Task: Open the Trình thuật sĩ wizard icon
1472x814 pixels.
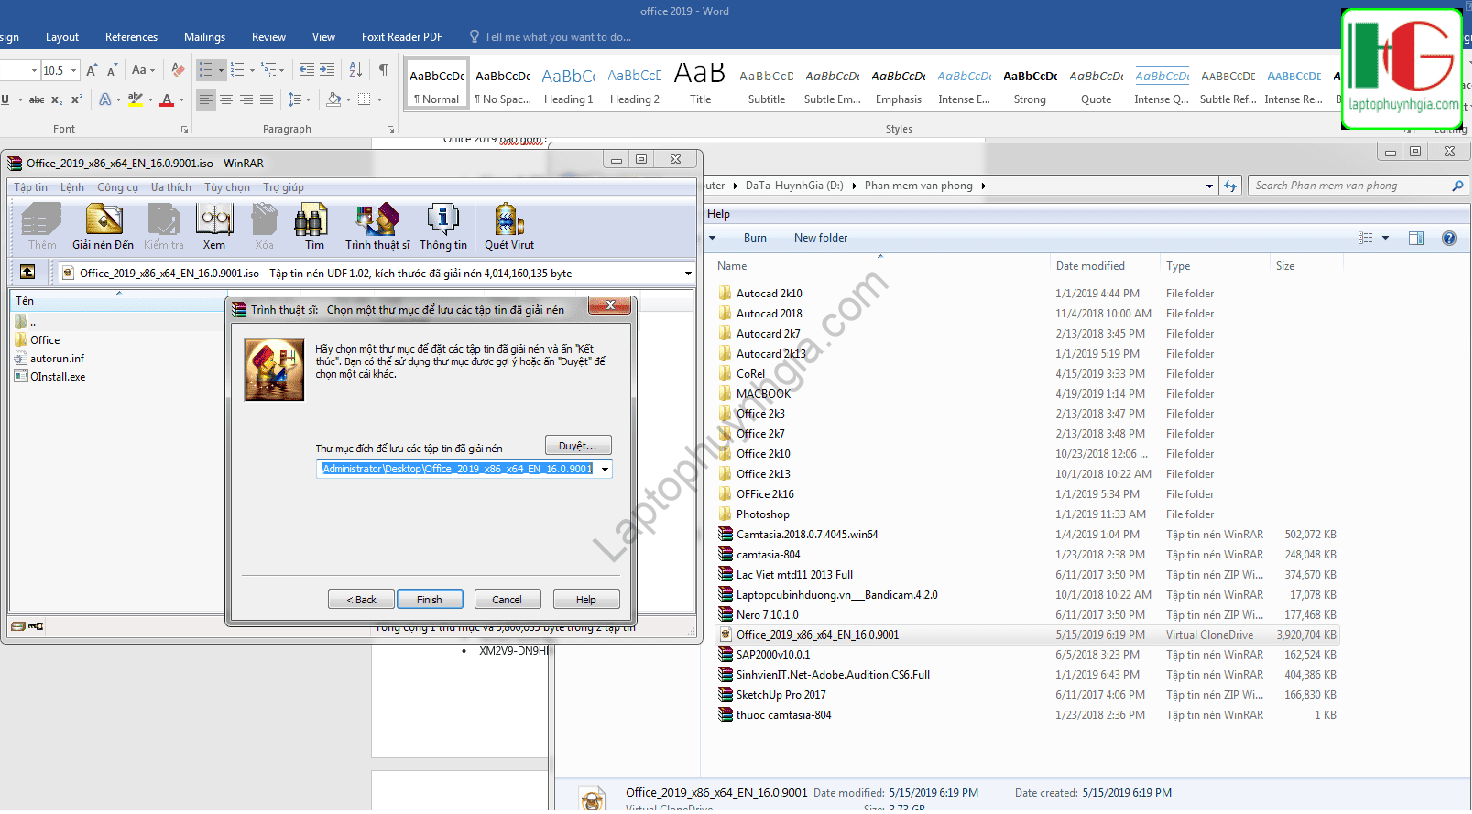Action: click(x=377, y=227)
